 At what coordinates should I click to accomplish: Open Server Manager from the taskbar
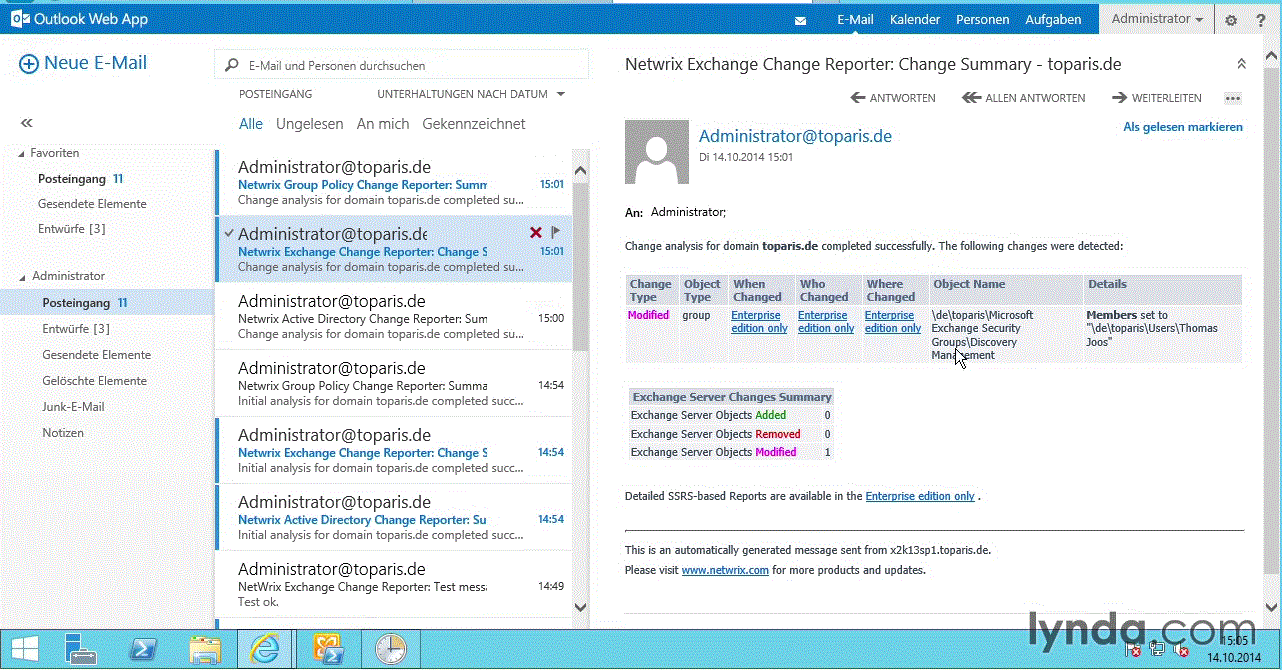click(81, 650)
